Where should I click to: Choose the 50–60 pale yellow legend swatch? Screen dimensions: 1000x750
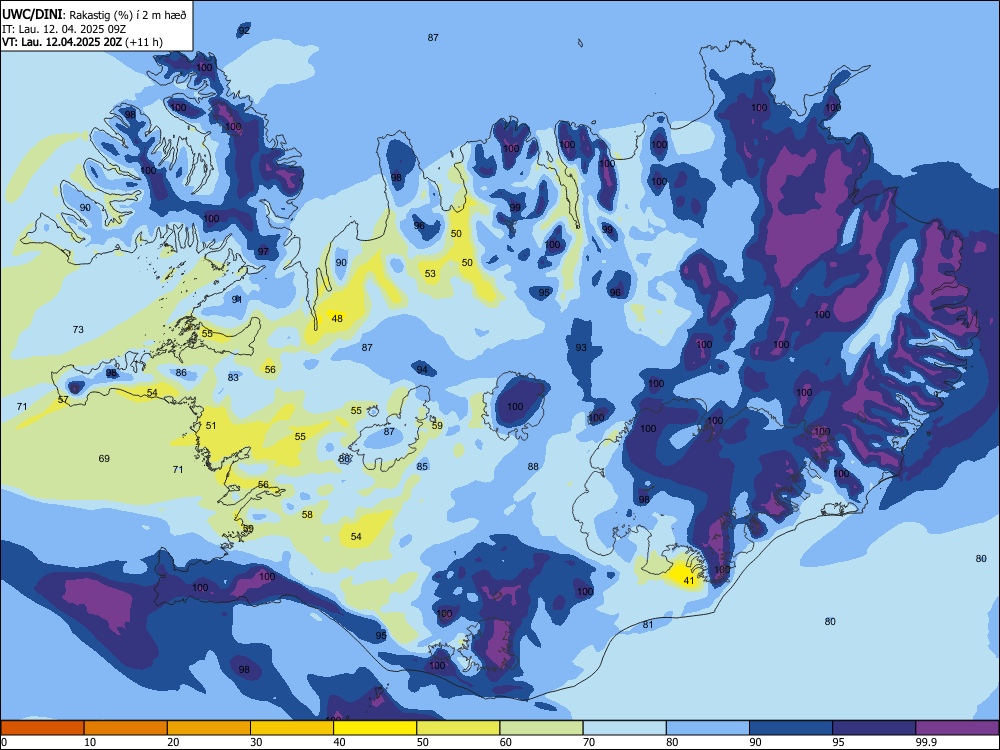458,728
